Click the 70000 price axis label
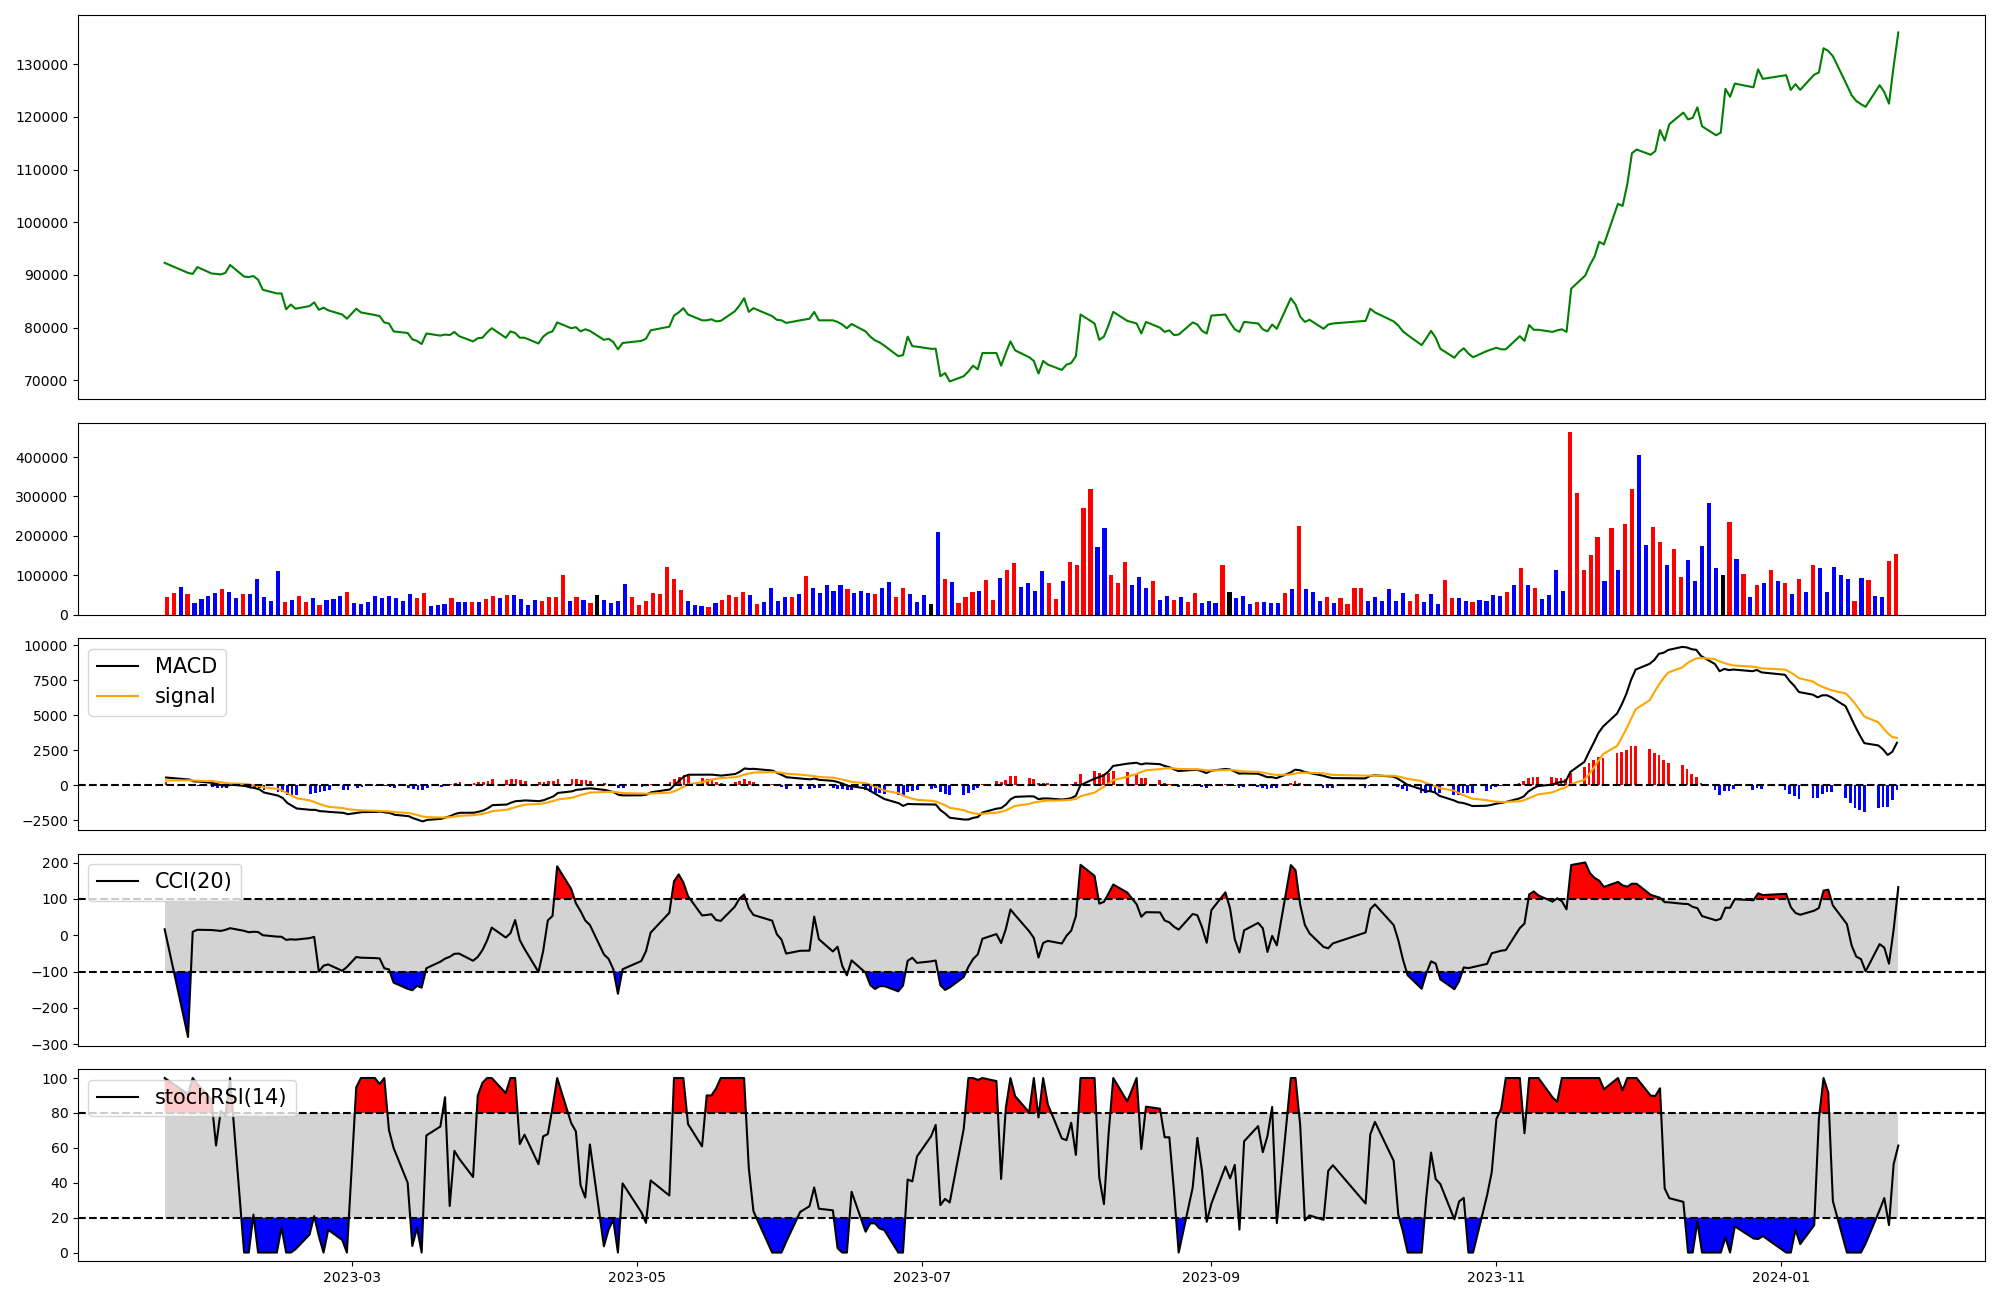Image resolution: width=2000 pixels, height=1300 pixels. (x=46, y=381)
